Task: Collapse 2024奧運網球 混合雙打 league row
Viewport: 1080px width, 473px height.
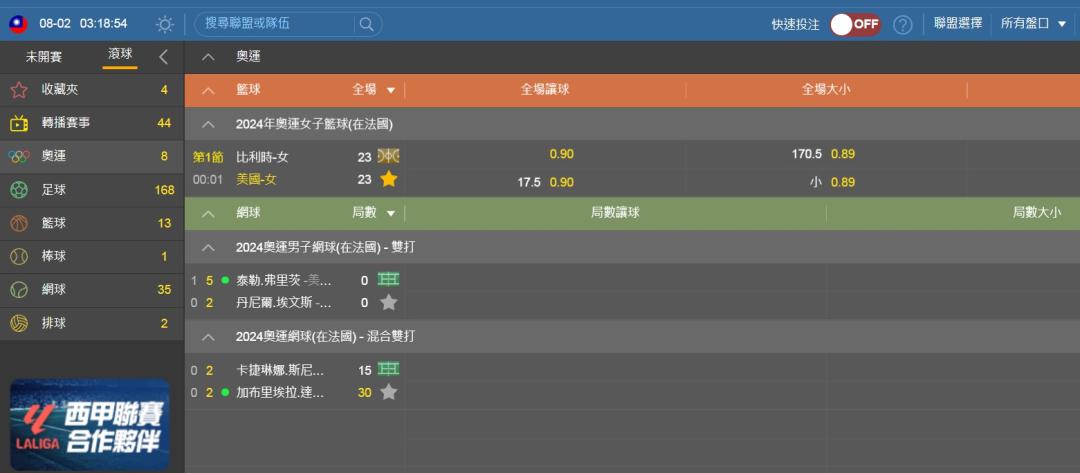Action: [x=208, y=337]
